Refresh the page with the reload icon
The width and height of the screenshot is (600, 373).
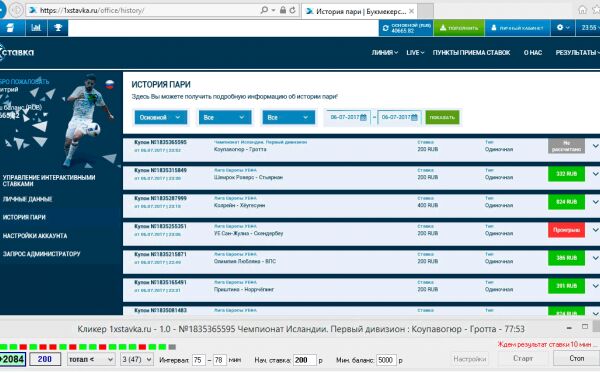(x=292, y=10)
